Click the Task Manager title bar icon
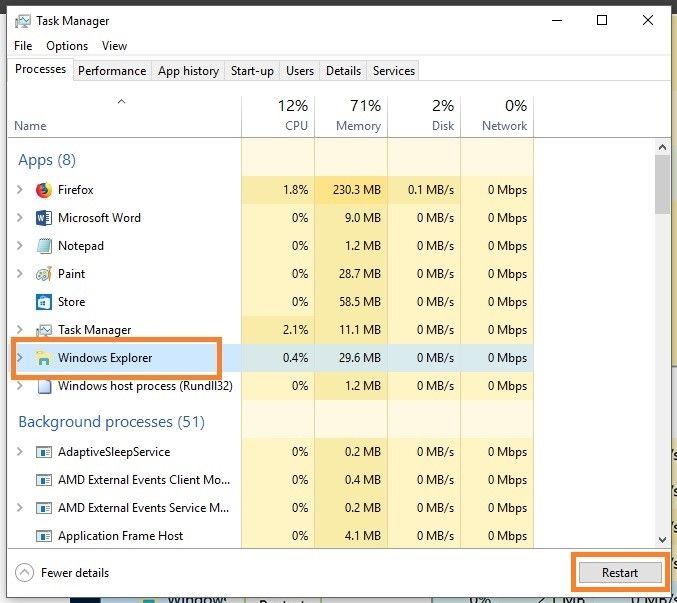The image size is (677, 603). (22, 21)
